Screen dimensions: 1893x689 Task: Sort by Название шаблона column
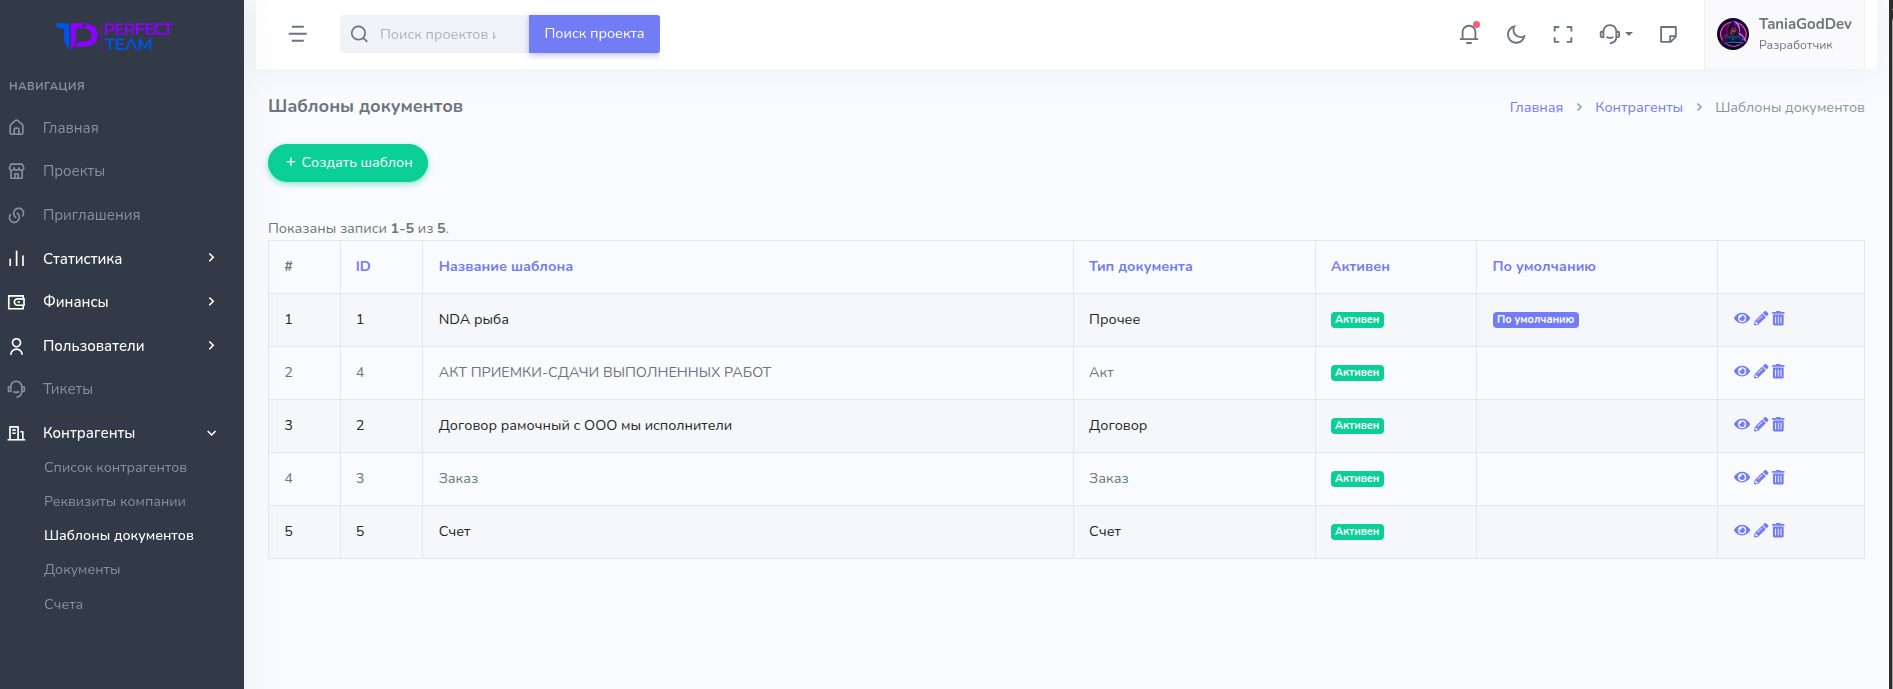[506, 266]
